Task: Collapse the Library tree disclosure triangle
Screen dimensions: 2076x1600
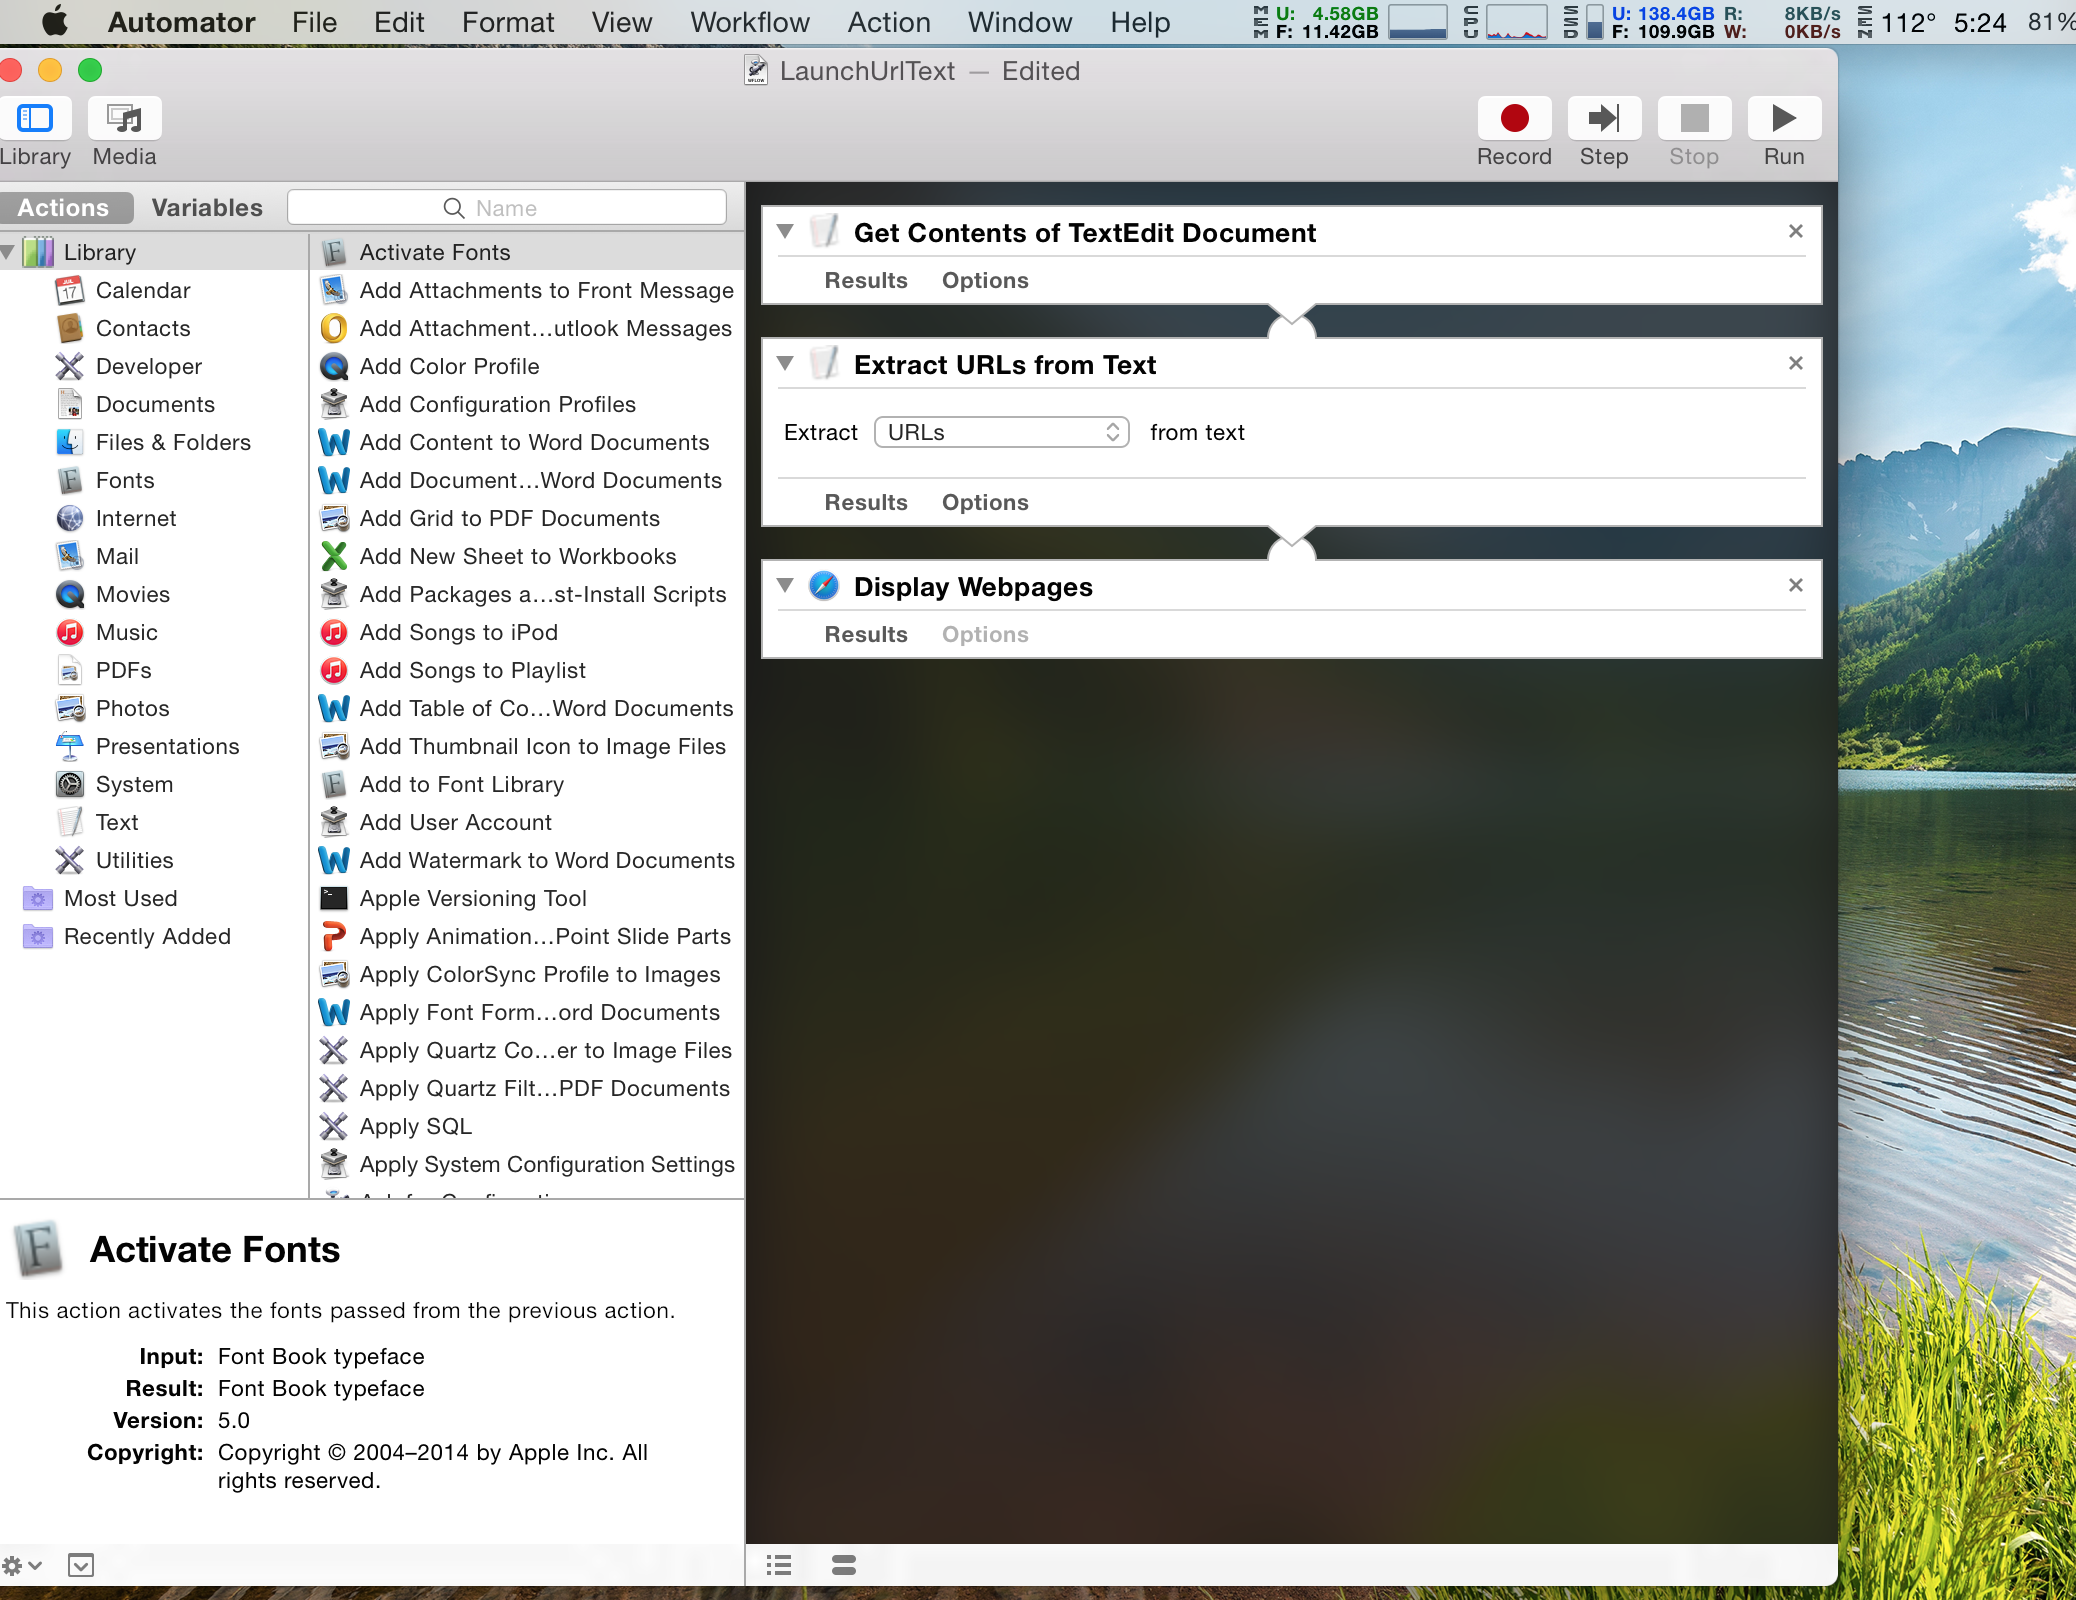Action: 8,252
